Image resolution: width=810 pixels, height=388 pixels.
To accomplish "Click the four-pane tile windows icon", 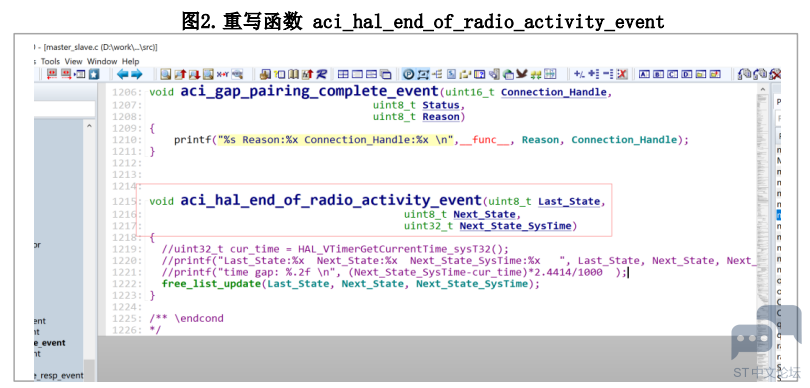I will [x=343, y=74].
